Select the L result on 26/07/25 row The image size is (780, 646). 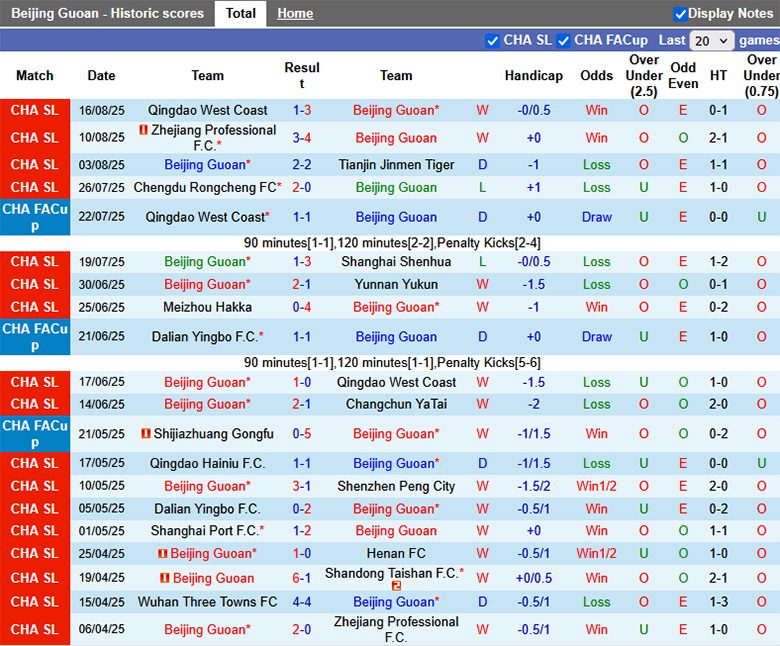click(482, 187)
